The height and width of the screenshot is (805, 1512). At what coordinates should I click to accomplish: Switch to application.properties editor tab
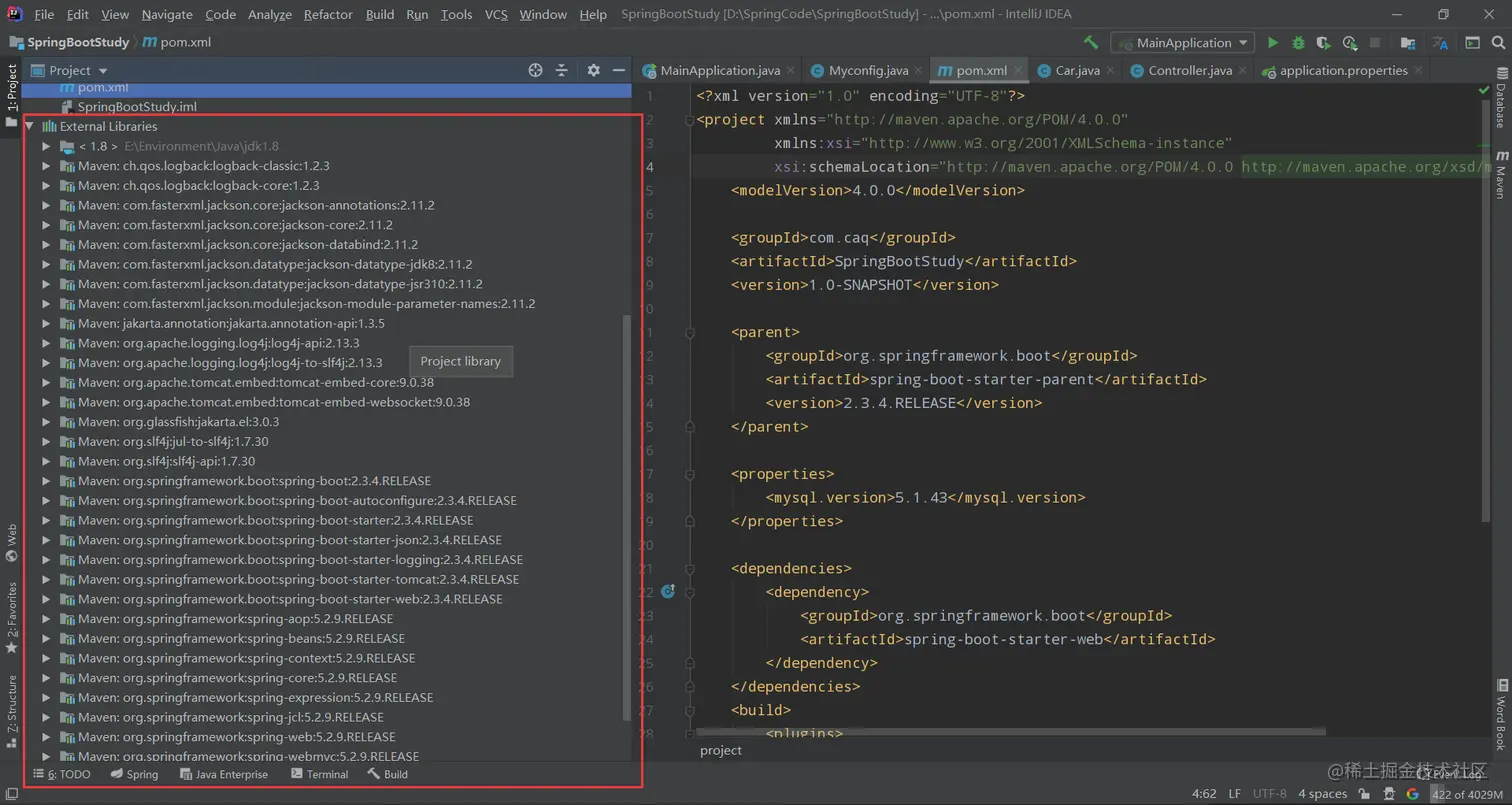[1343, 71]
